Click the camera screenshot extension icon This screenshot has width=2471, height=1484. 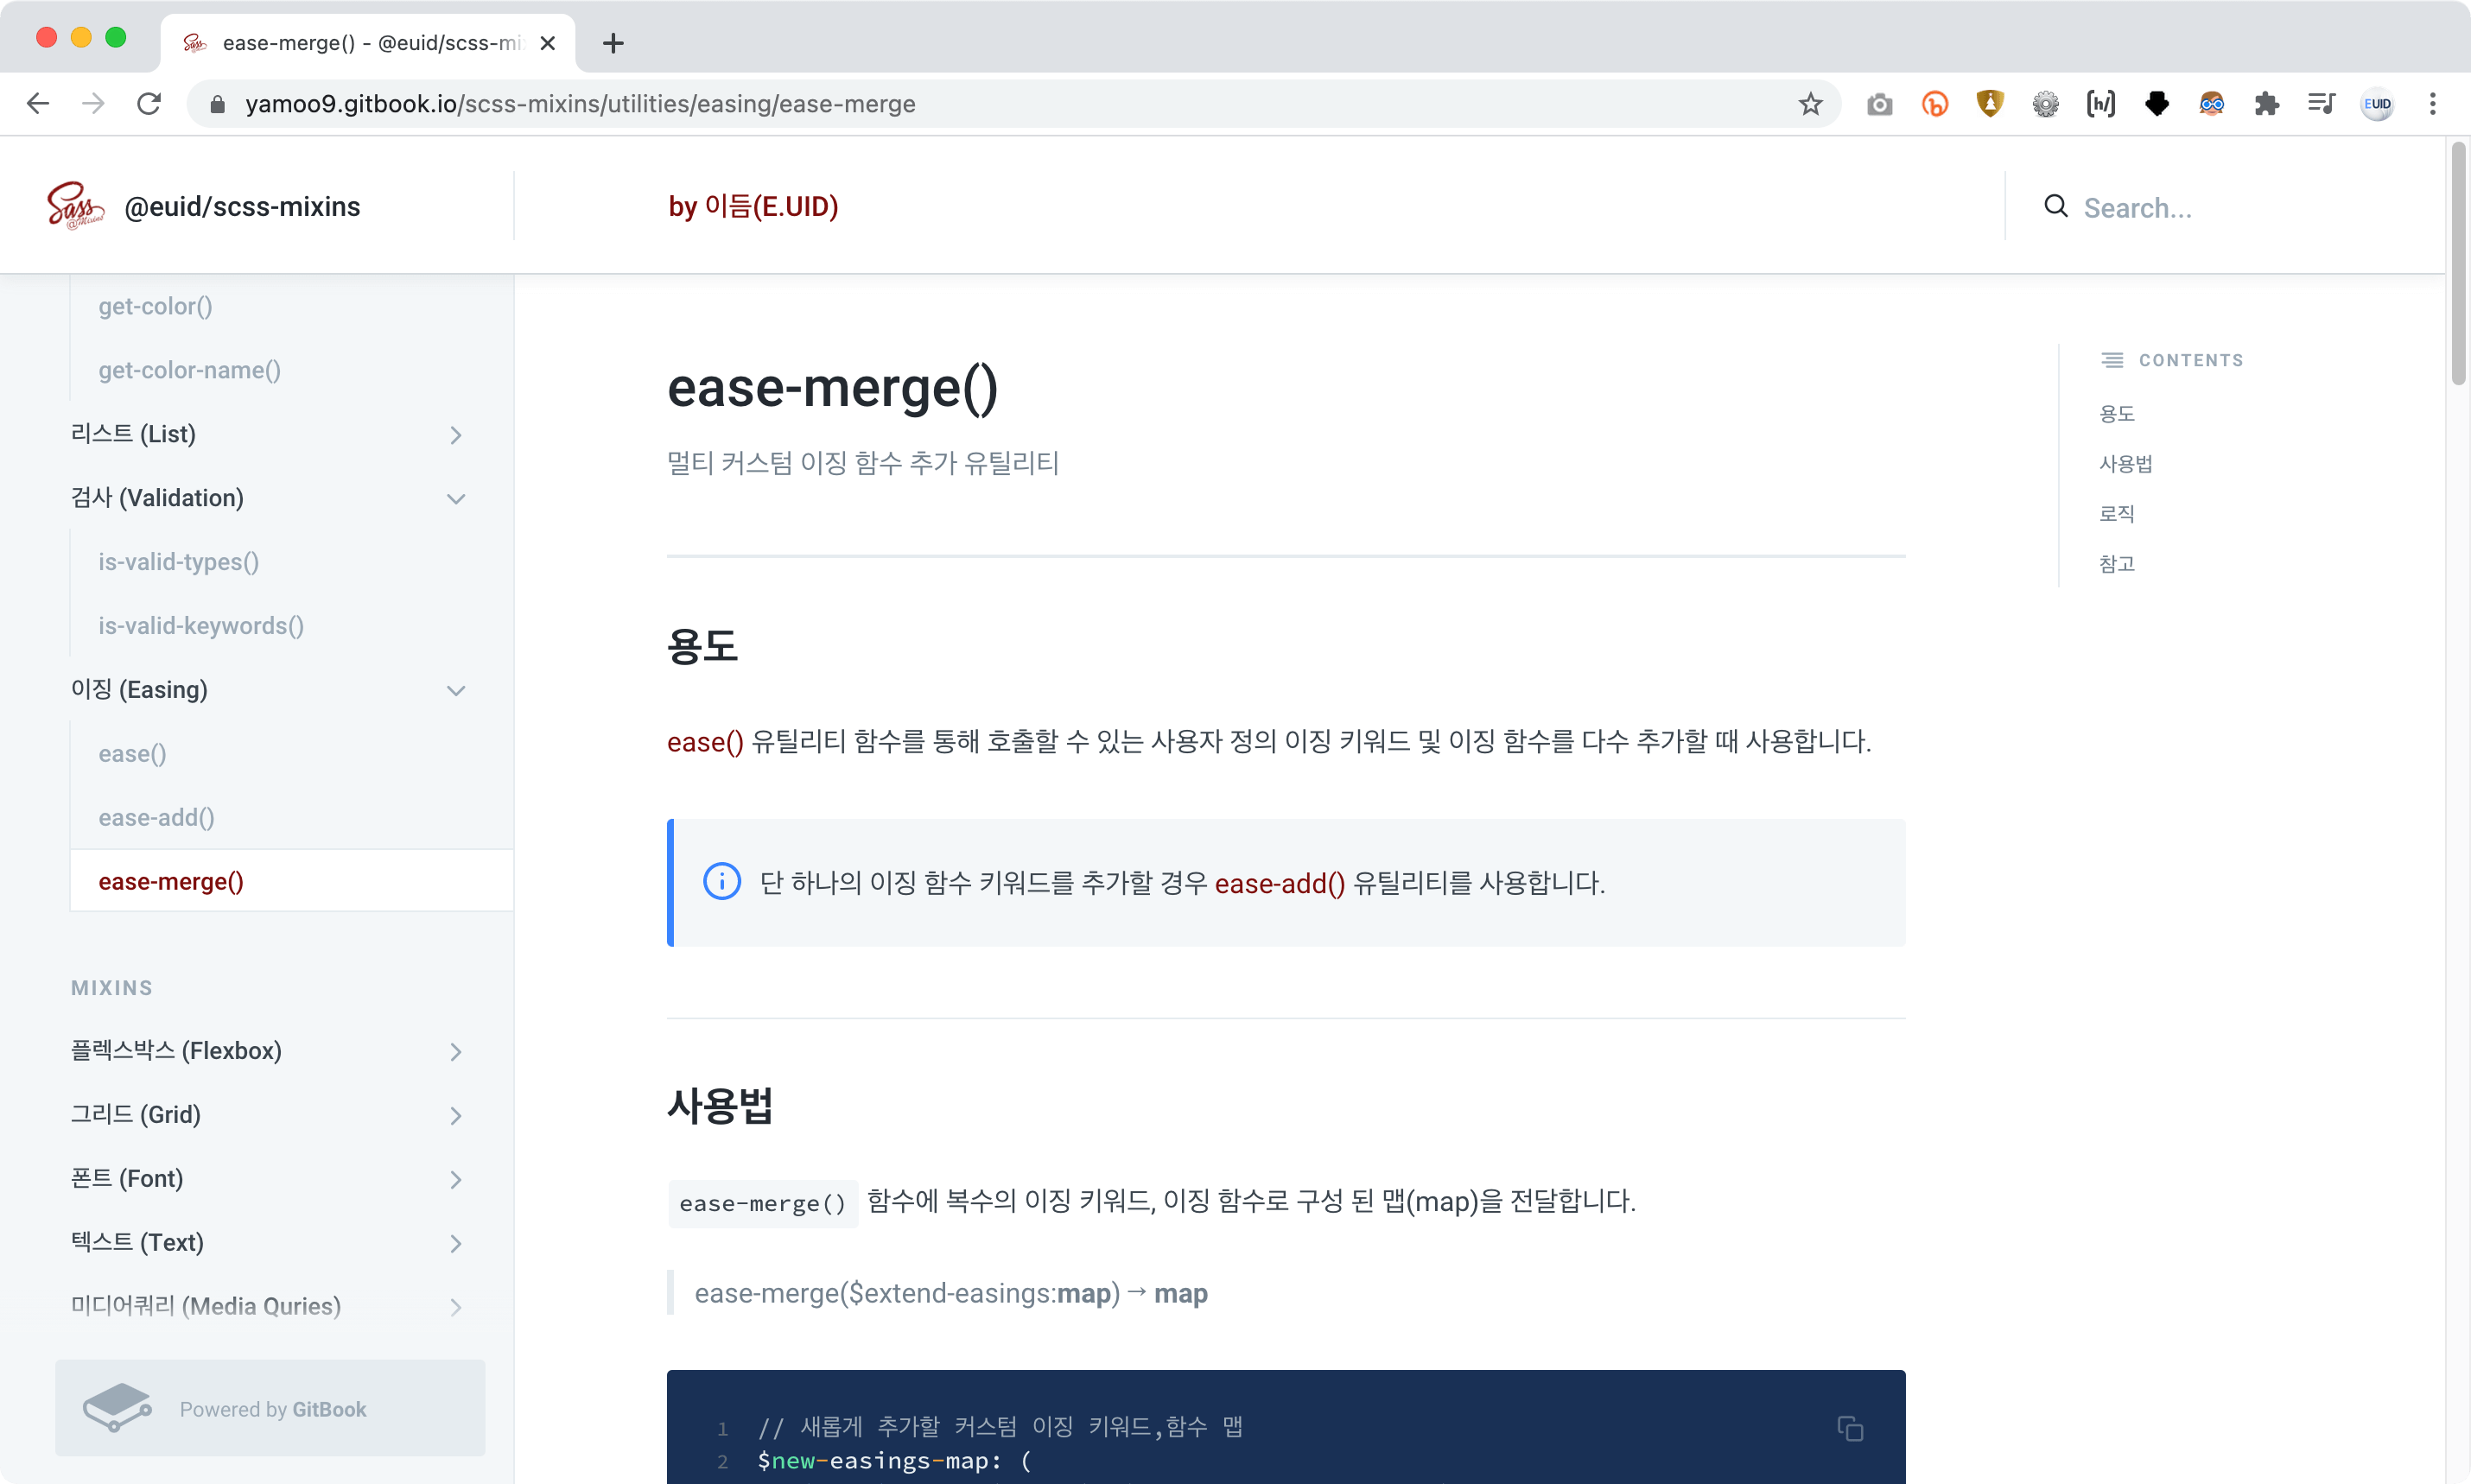[1879, 104]
